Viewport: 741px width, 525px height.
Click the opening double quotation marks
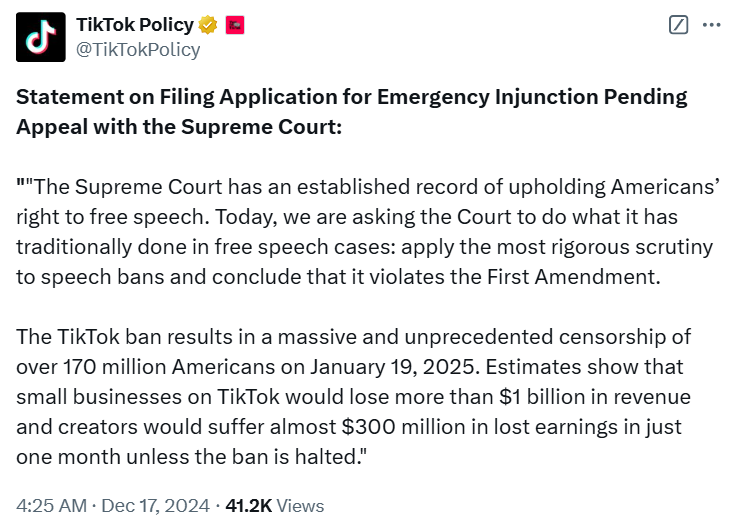tap(24, 187)
